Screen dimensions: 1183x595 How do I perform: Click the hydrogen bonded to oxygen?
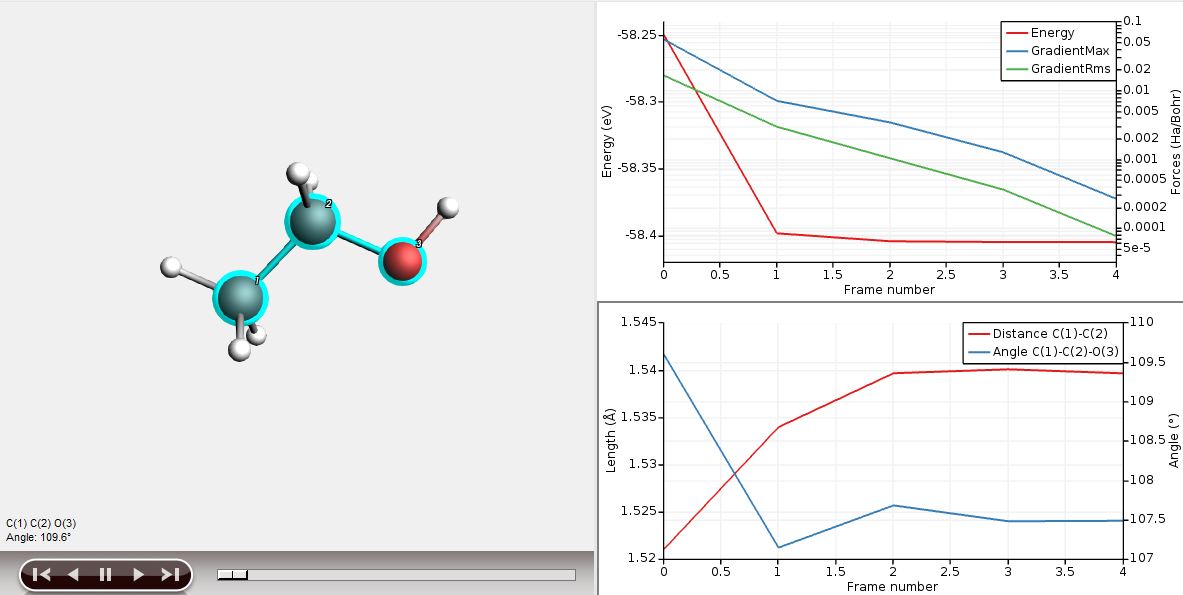449,208
